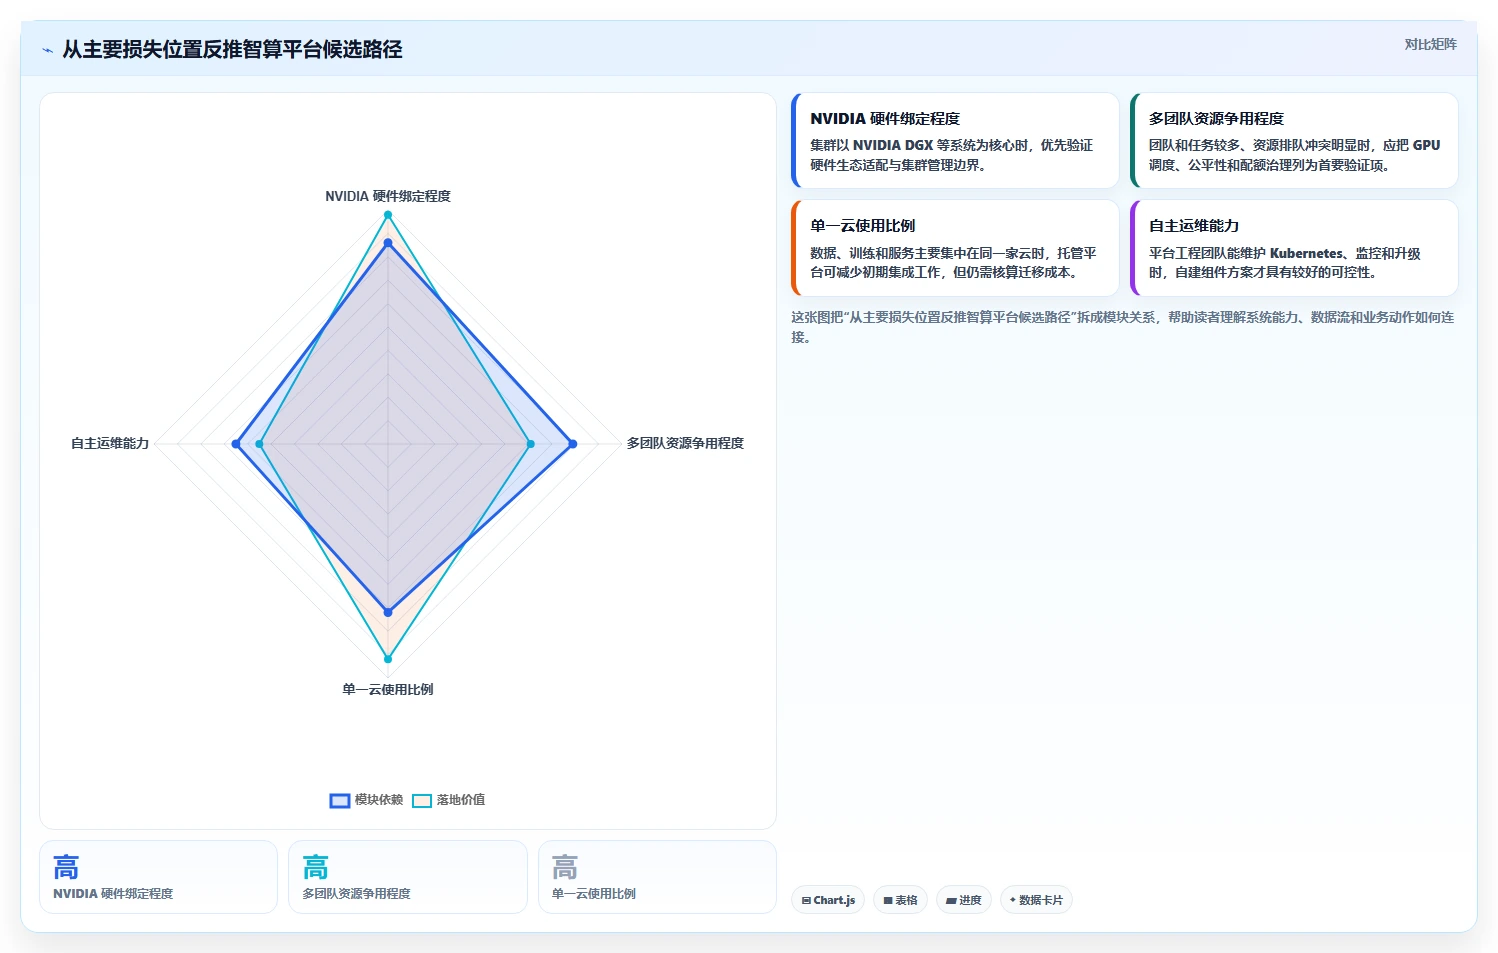Click the radar axis label 多团队资源争用程度
The image size is (1498, 953).
(x=685, y=443)
